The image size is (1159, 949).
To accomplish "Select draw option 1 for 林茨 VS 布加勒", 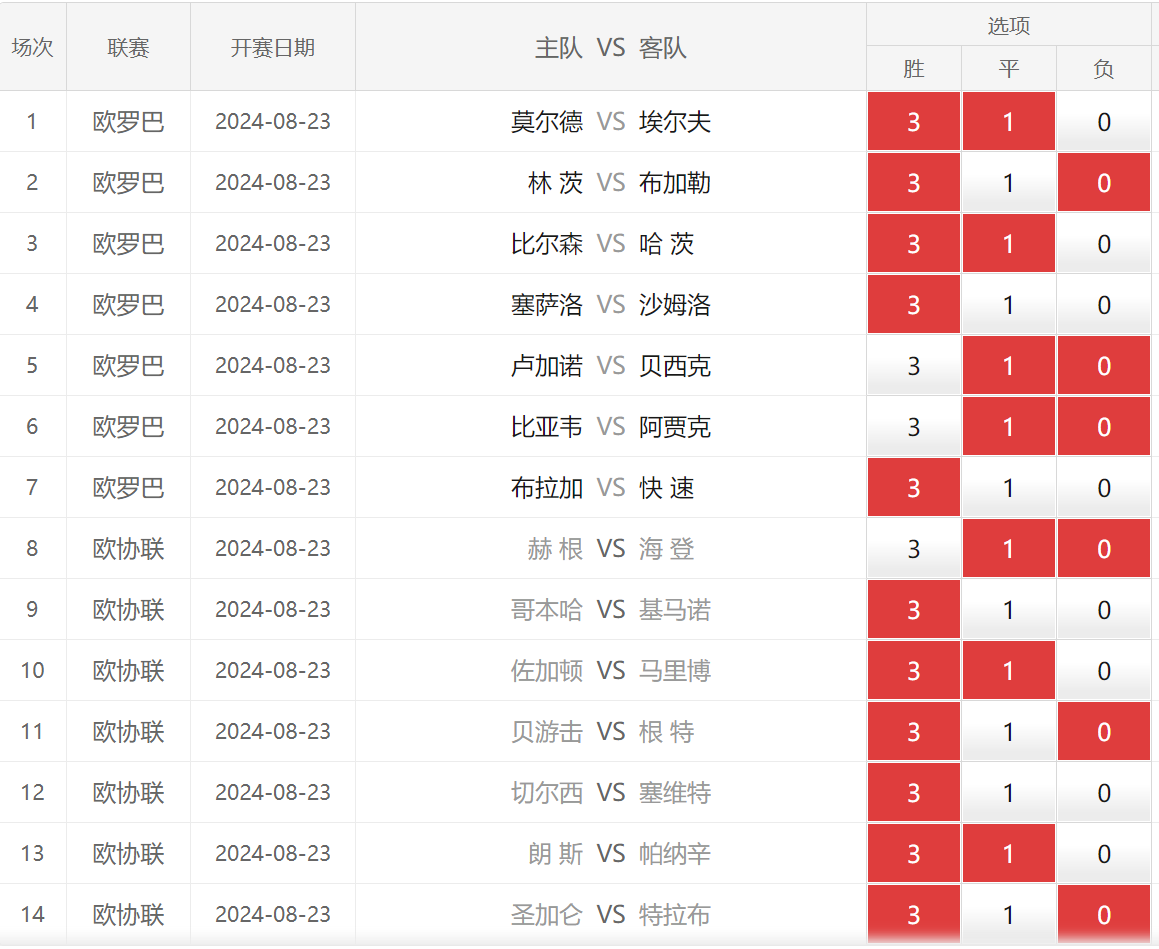I will point(1008,183).
